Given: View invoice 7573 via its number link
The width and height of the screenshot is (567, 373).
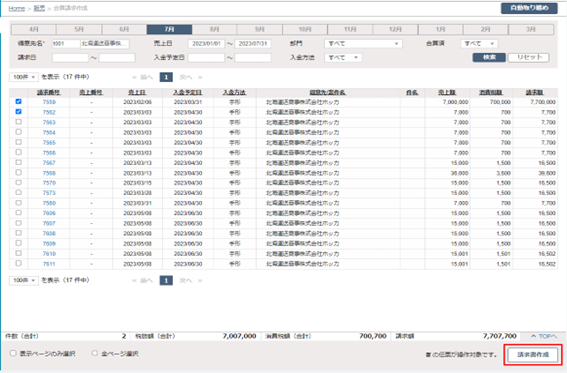Looking at the screenshot, I should [x=49, y=193].
